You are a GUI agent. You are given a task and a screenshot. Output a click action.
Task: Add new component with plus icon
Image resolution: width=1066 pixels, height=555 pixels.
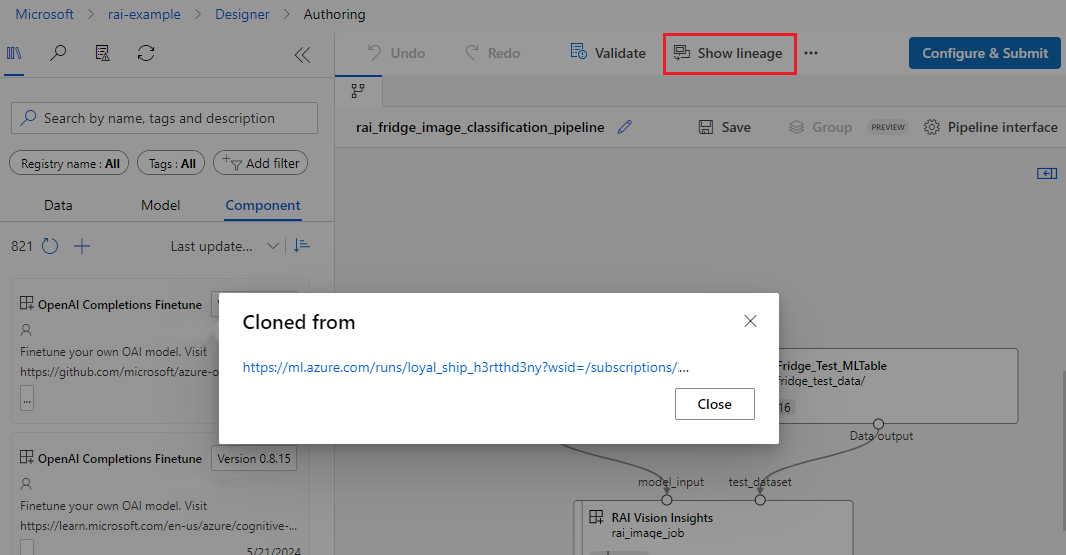pos(82,246)
